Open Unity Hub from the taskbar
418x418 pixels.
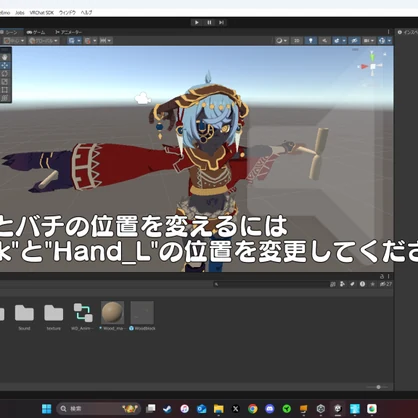tap(321, 408)
